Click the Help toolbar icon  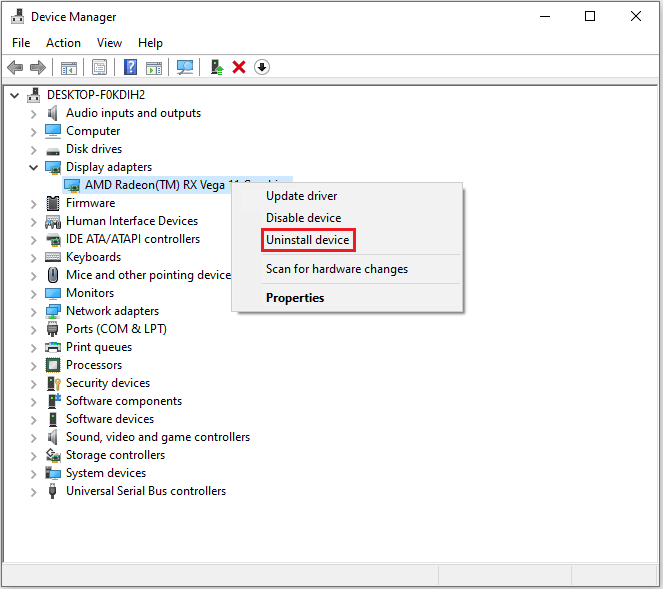pos(130,67)
